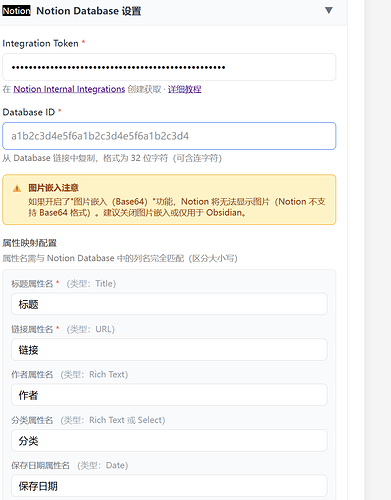
Task: Click into the Database ID field
Action: [169, 136]
